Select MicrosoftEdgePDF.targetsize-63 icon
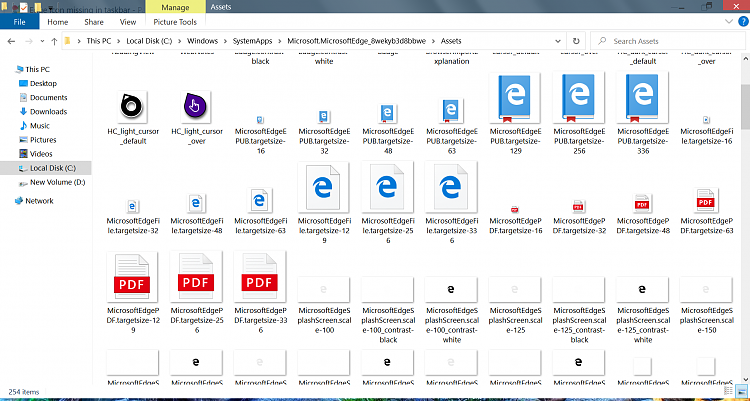750x401 pixels. 706,200
